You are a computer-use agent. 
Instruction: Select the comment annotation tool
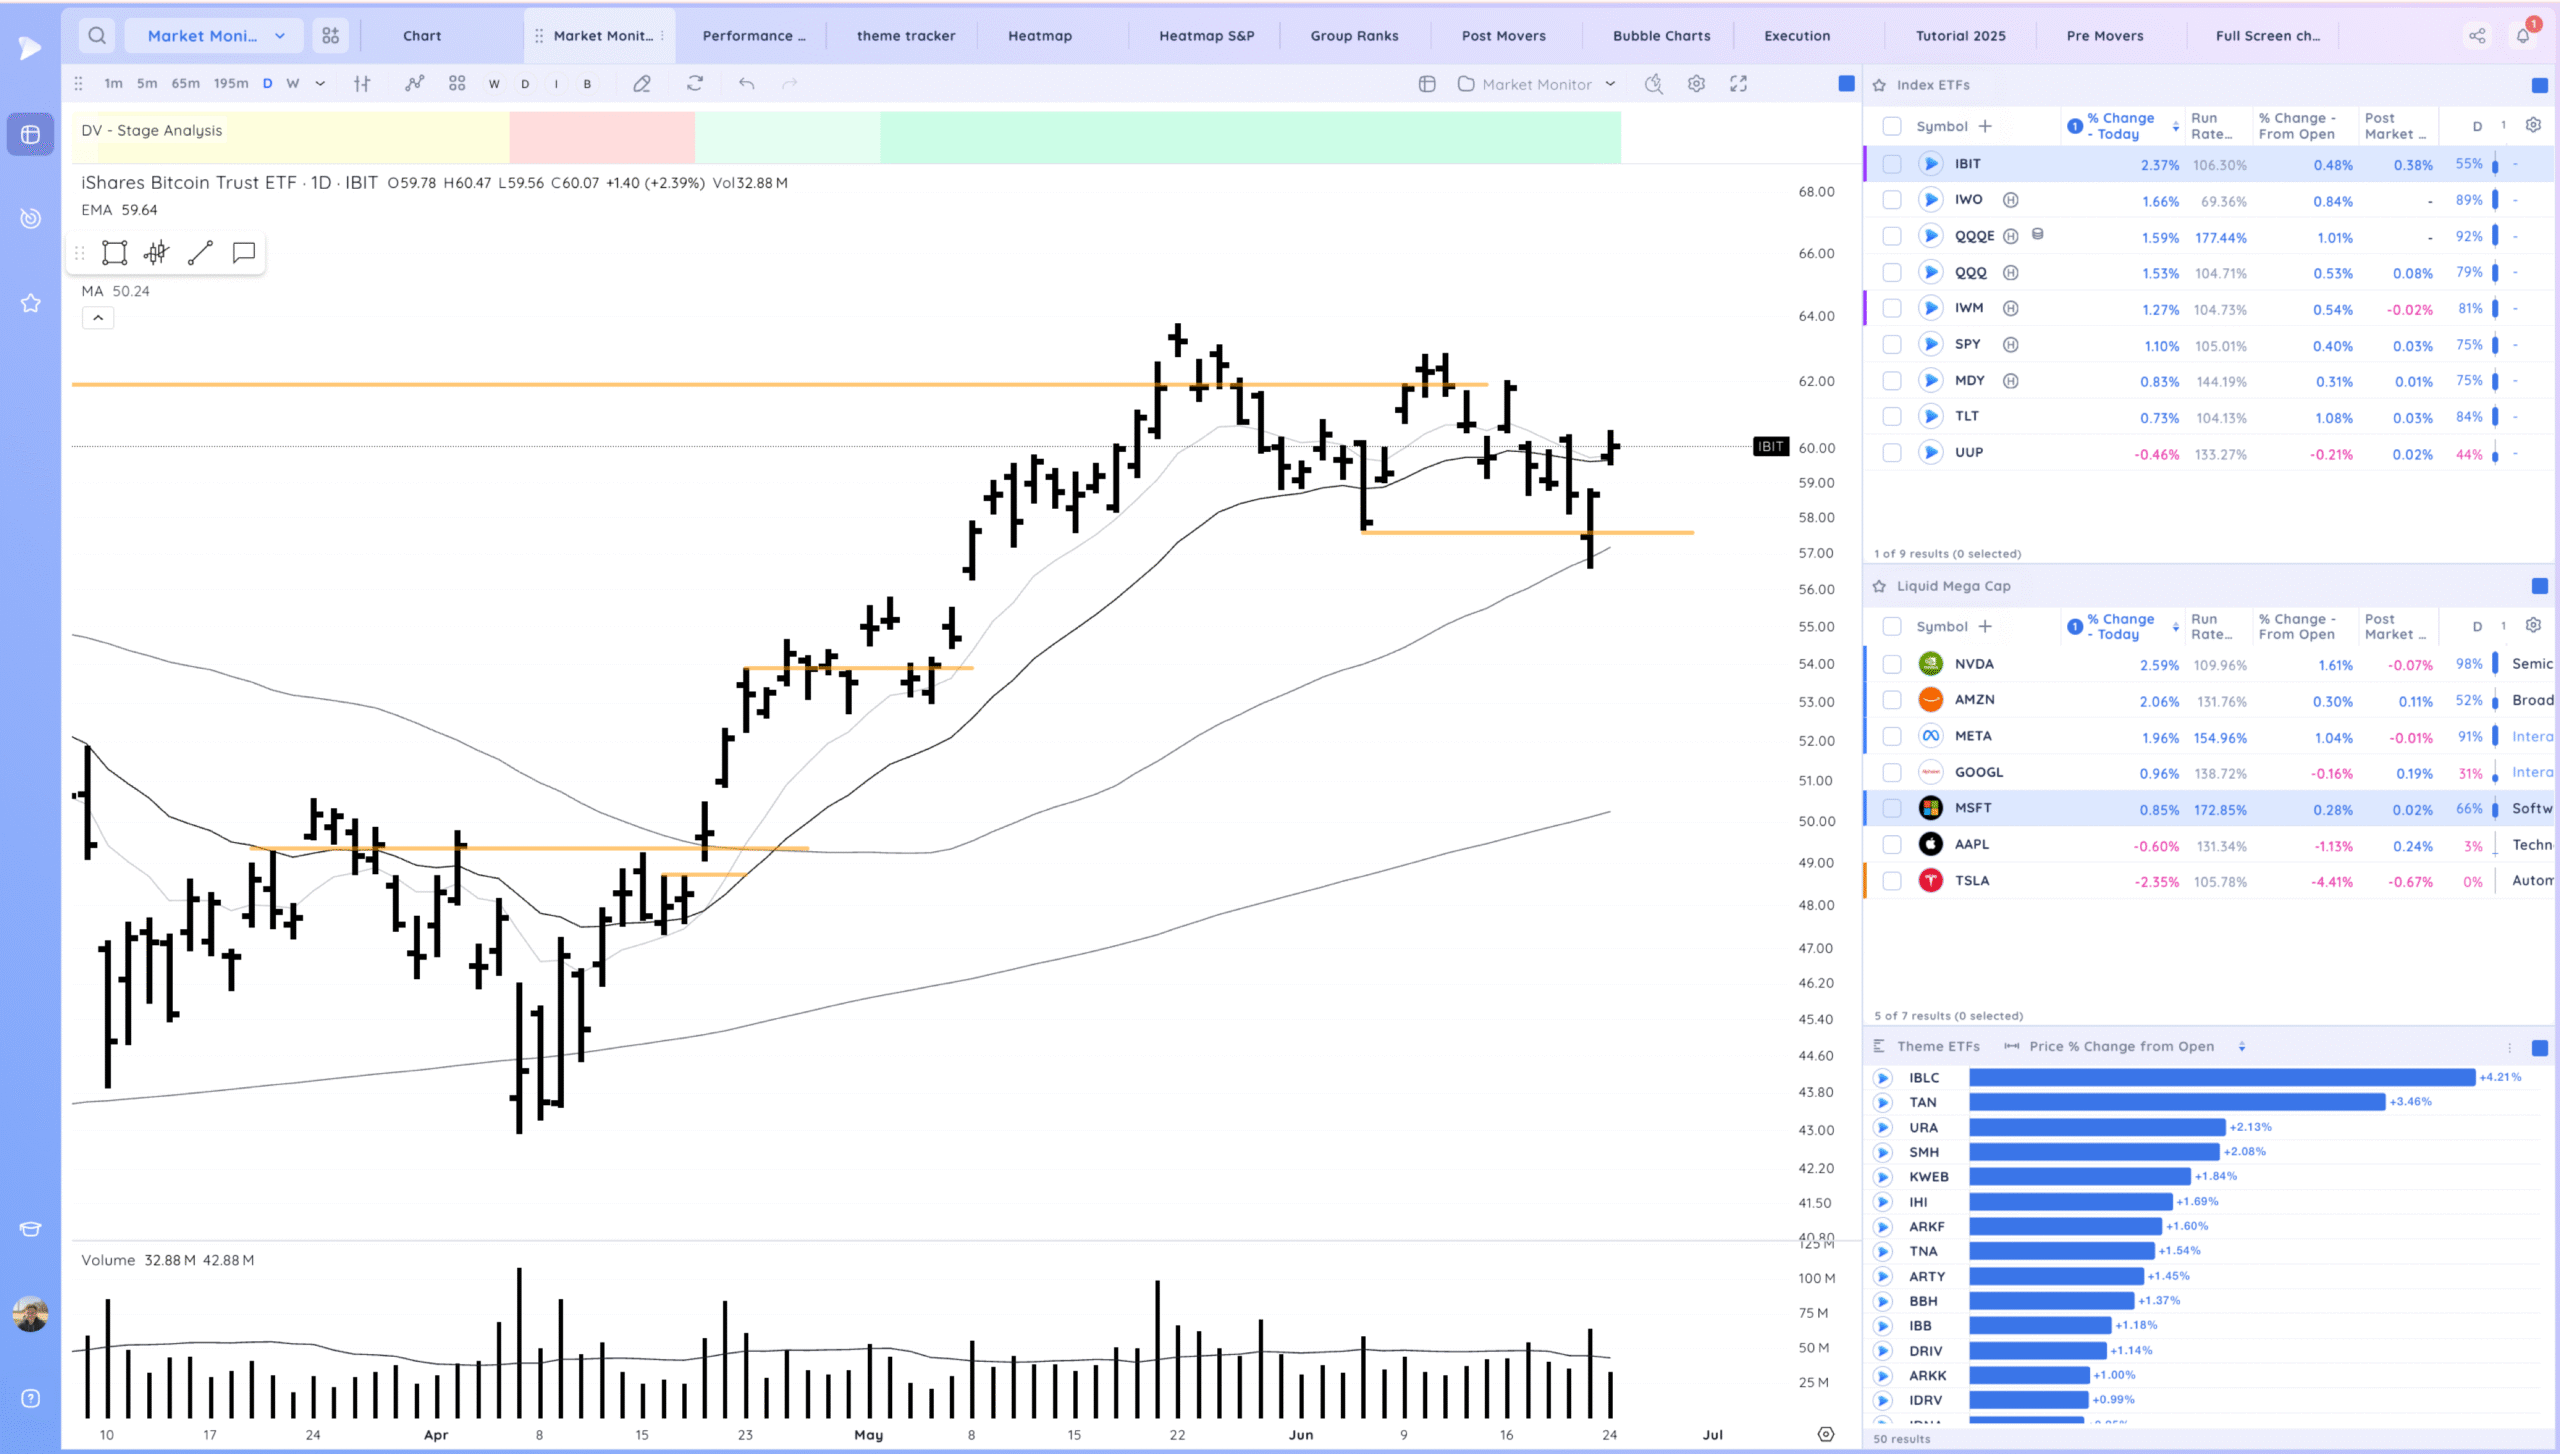(243, 253)
